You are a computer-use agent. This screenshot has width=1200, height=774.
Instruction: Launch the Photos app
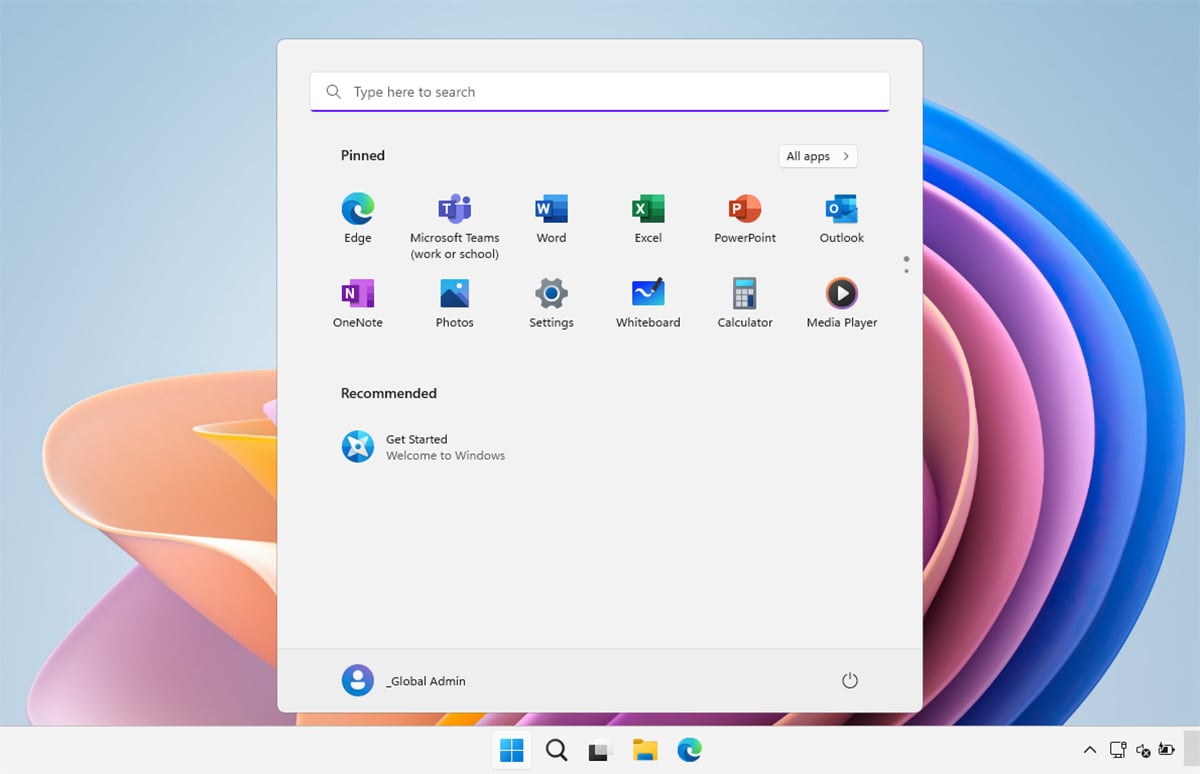tap(454, 304)
